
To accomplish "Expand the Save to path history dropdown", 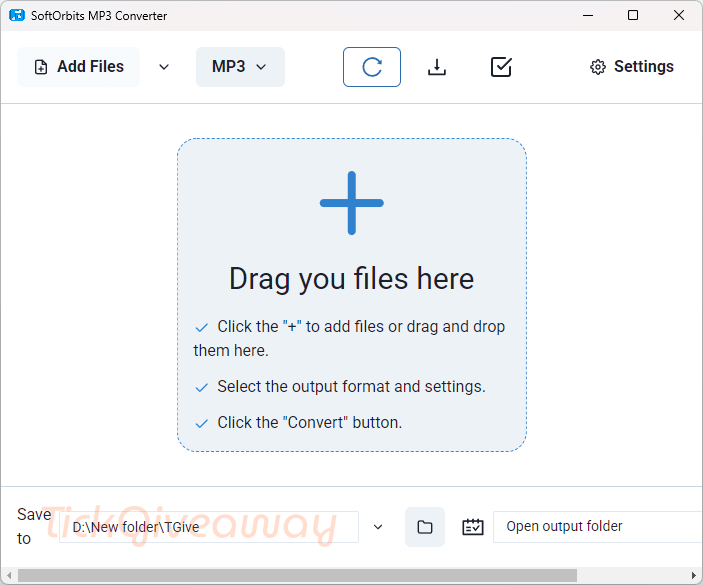I will pos(378,527).
